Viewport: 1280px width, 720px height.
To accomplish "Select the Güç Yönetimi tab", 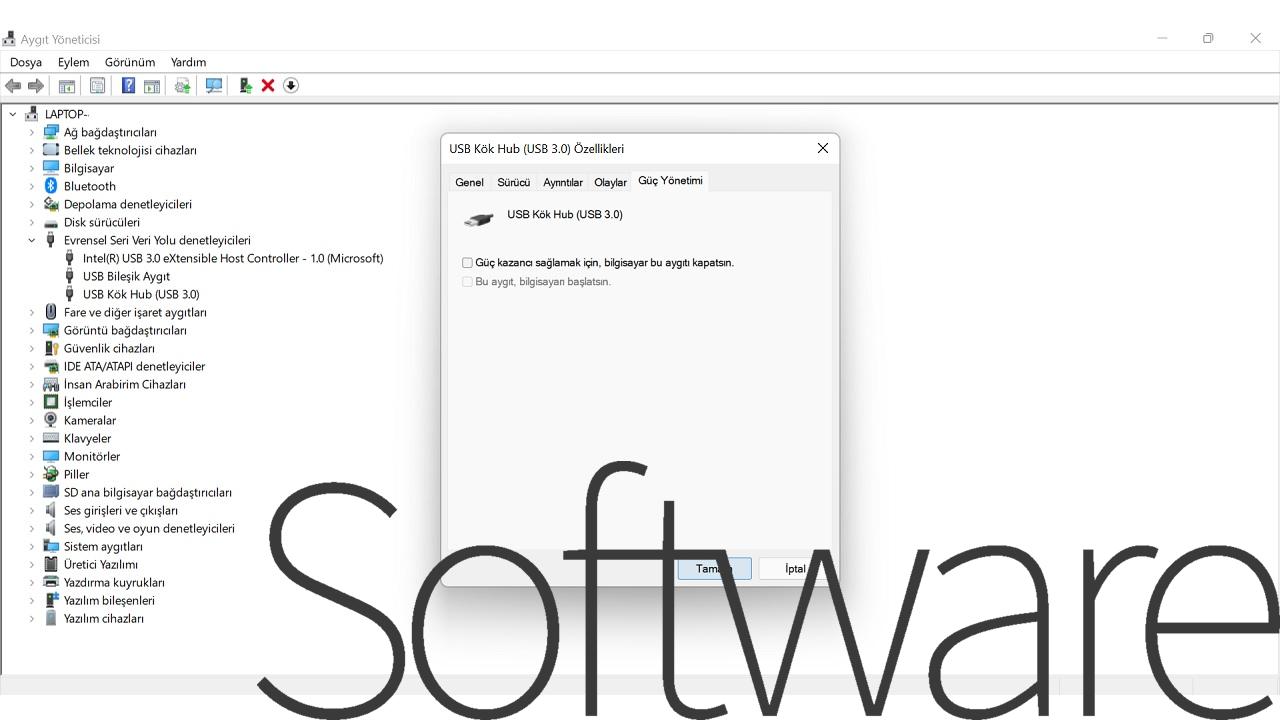I will coord(670,181).
